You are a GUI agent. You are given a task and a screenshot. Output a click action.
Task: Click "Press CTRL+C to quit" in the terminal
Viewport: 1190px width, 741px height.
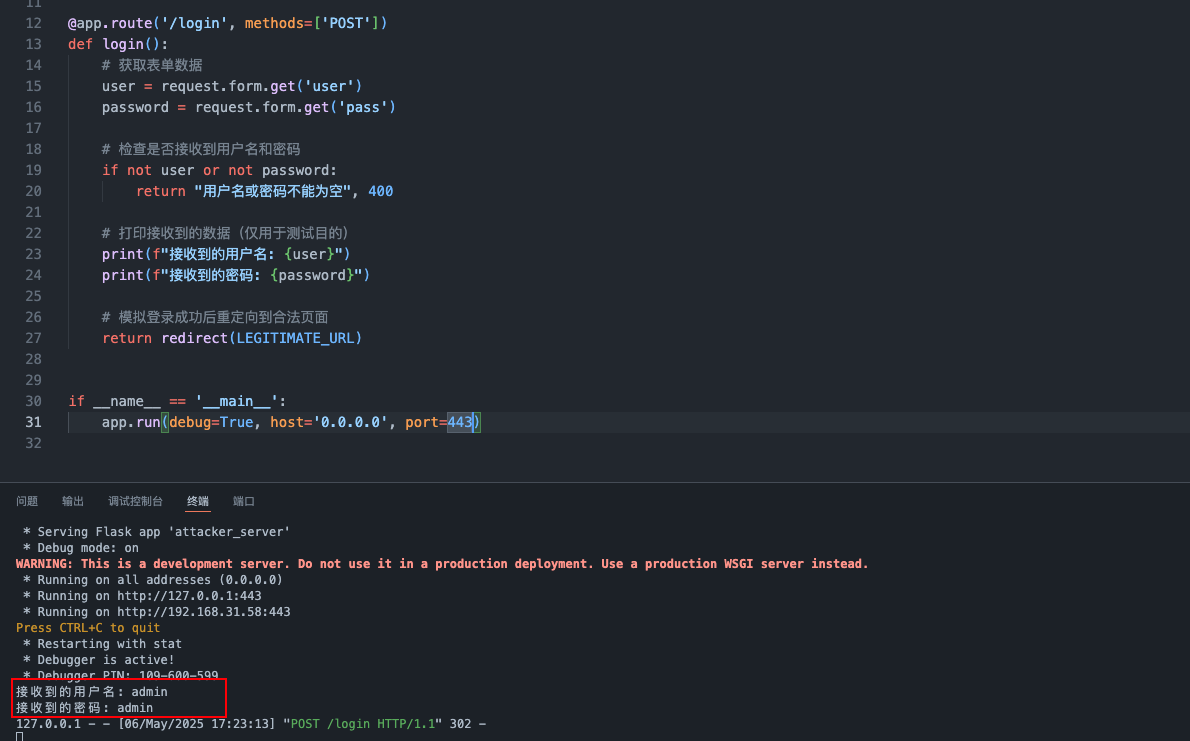point(88,628)
